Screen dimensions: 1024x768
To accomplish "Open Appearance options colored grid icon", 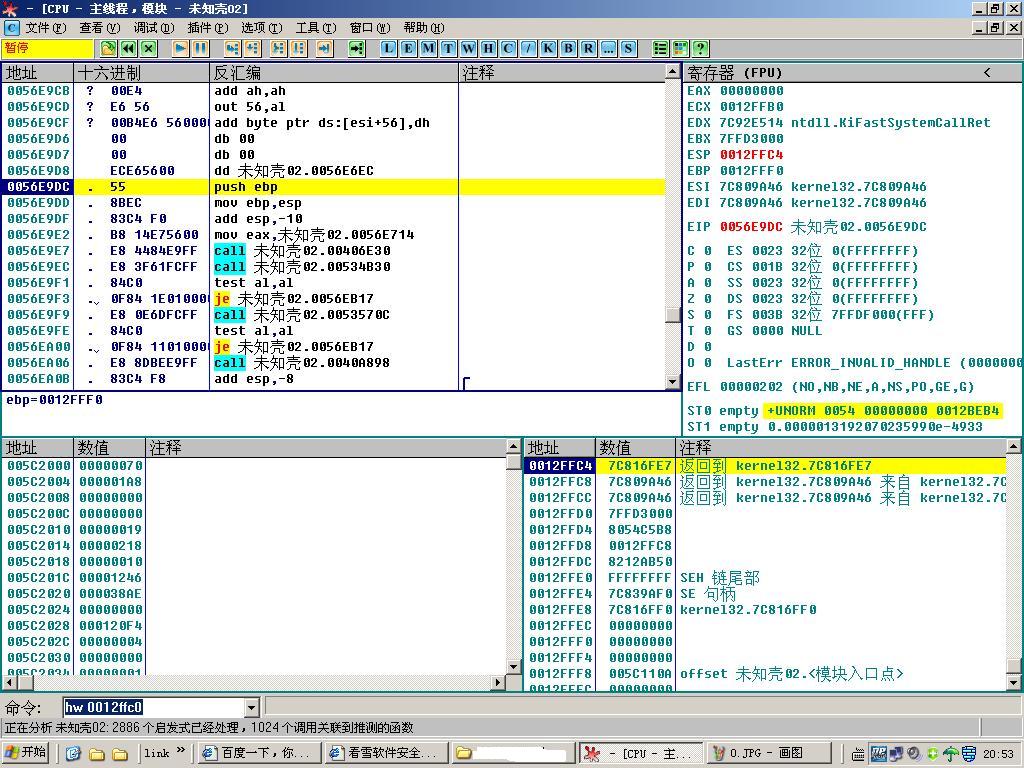I will click(680, 48).
